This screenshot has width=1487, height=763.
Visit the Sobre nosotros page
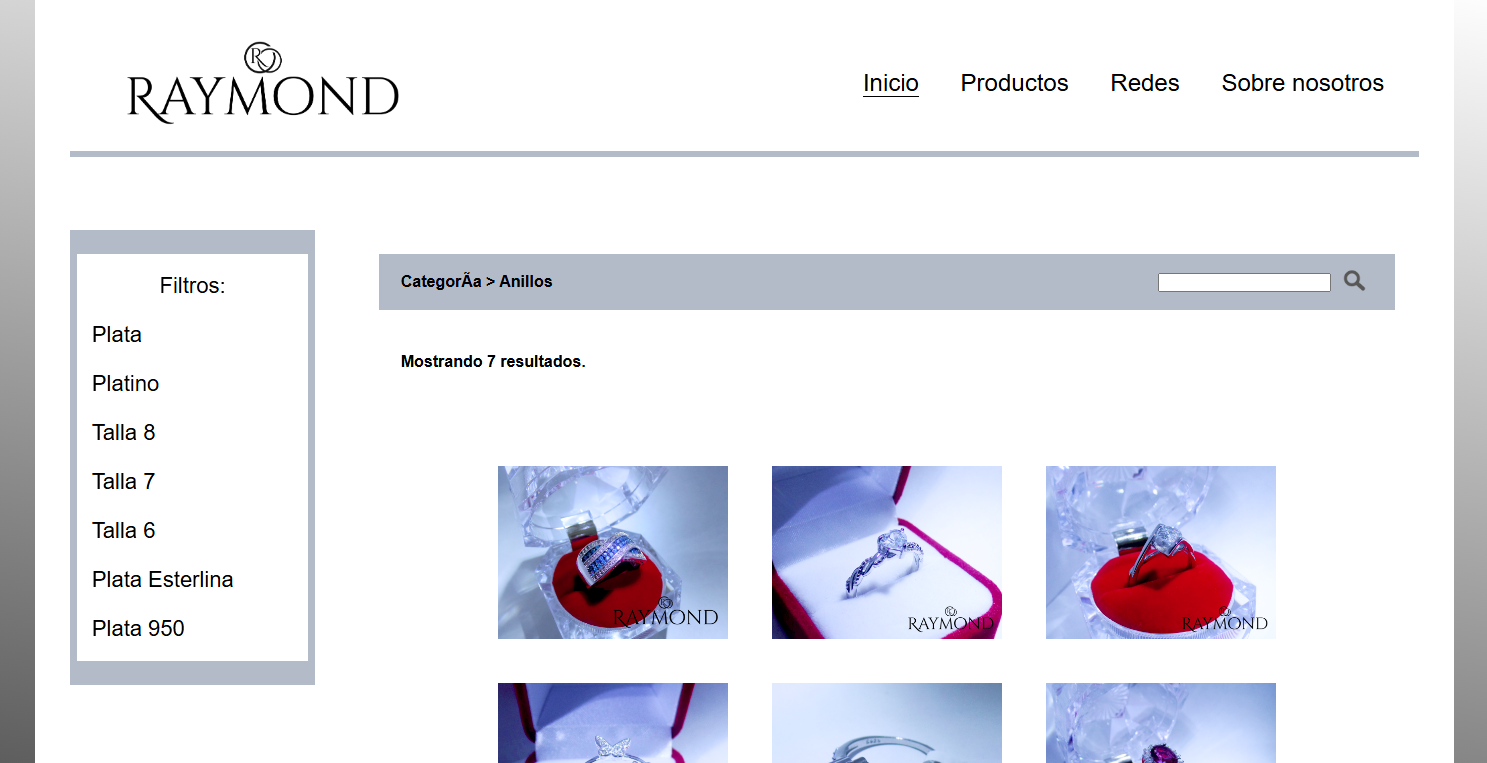pos(1302,83)
